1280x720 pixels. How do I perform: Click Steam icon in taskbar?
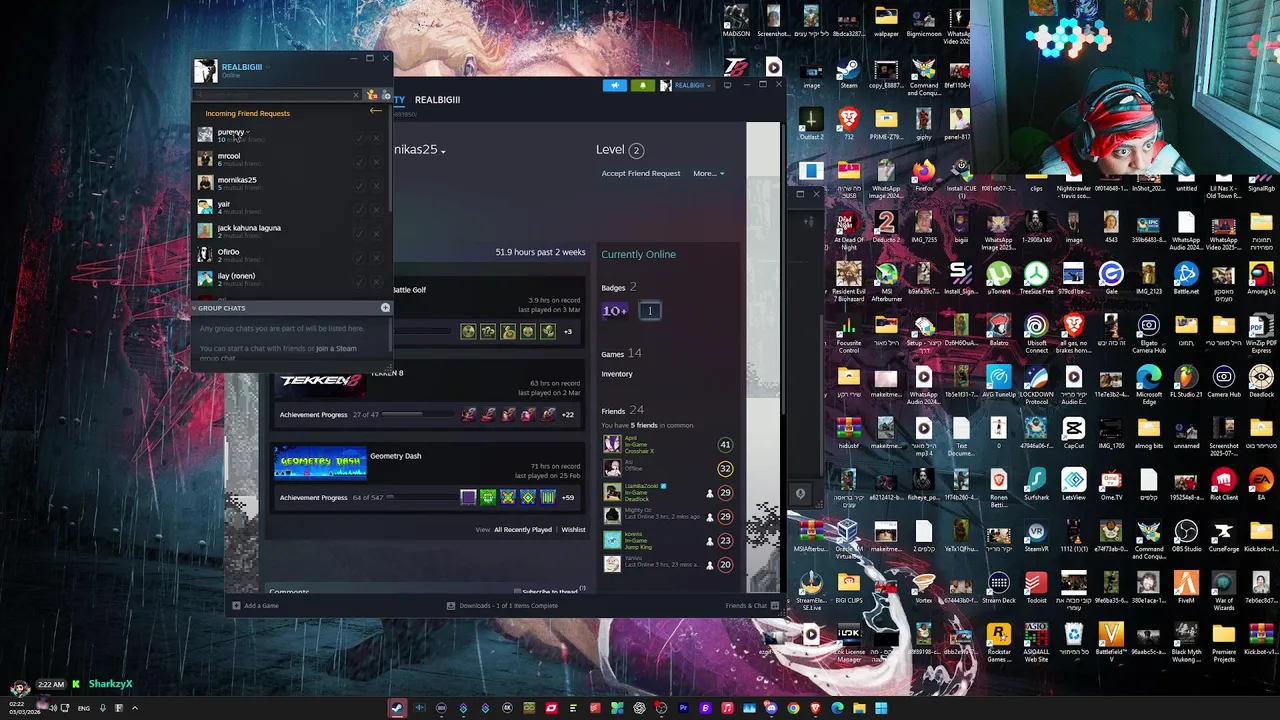(x=397, y=708)
